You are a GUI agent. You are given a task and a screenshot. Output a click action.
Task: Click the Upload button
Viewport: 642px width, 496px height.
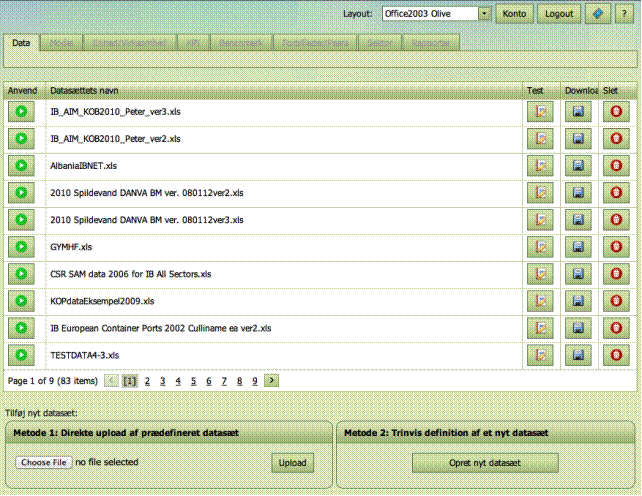[x=292, y=463]
